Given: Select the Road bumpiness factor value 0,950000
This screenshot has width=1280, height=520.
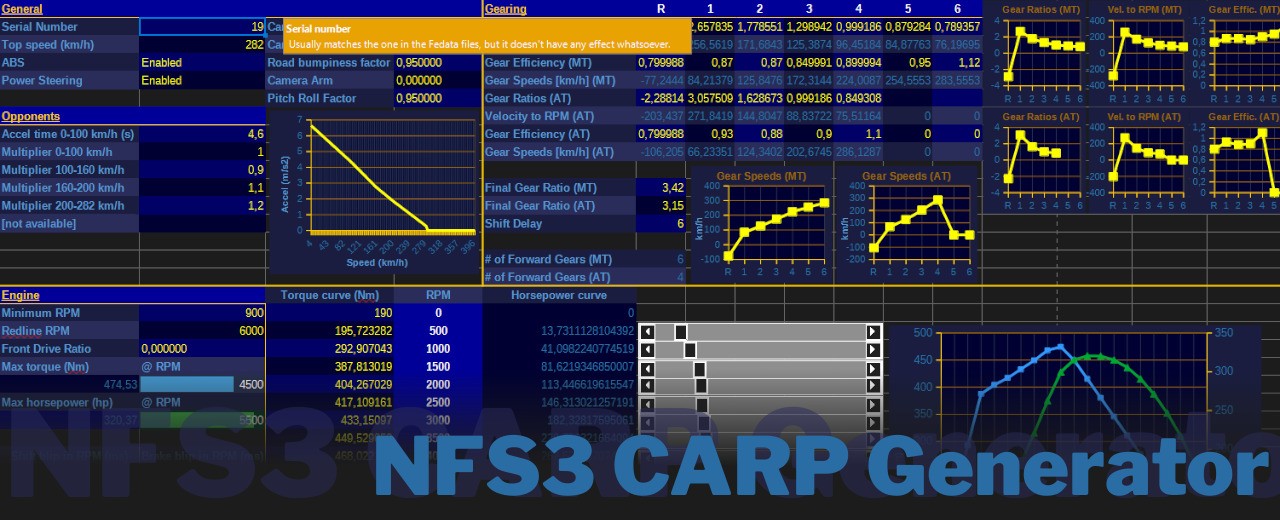Looking at the screenshot, I should [438, 63].
